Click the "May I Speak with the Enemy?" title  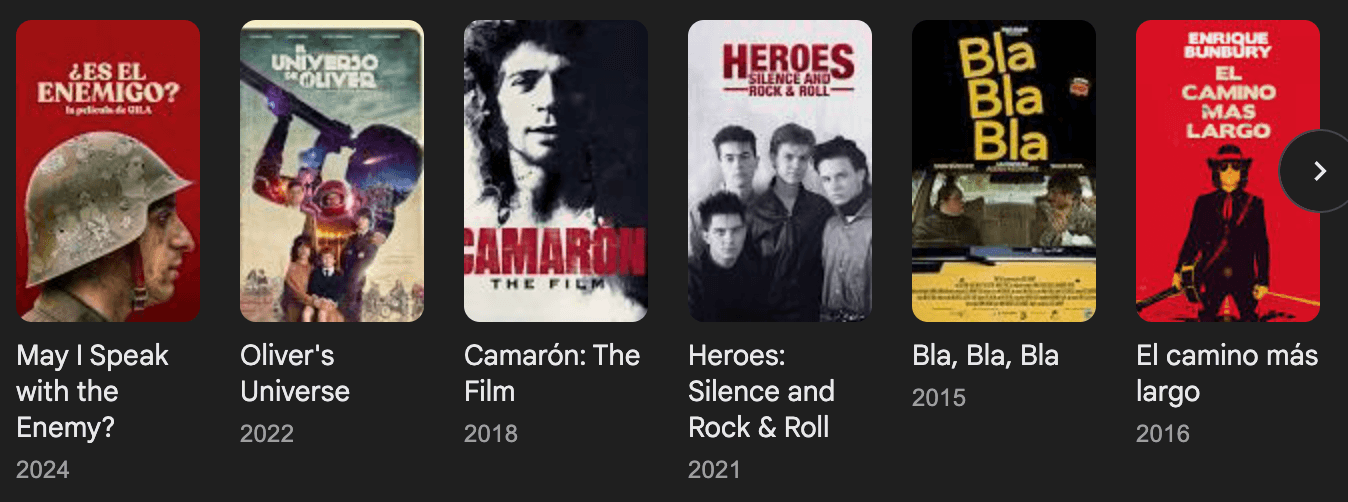(x=93, y=391)
